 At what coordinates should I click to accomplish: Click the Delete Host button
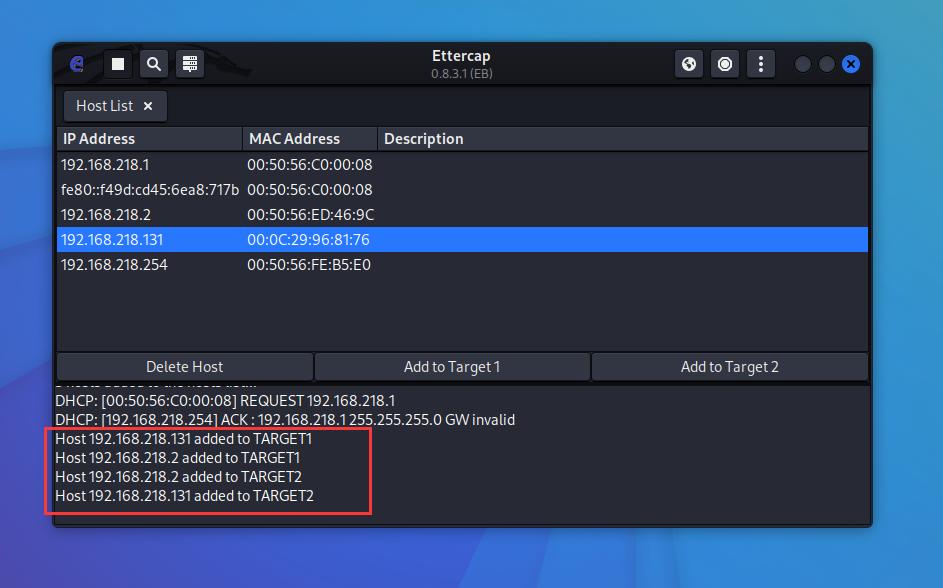tap(185, 367)
